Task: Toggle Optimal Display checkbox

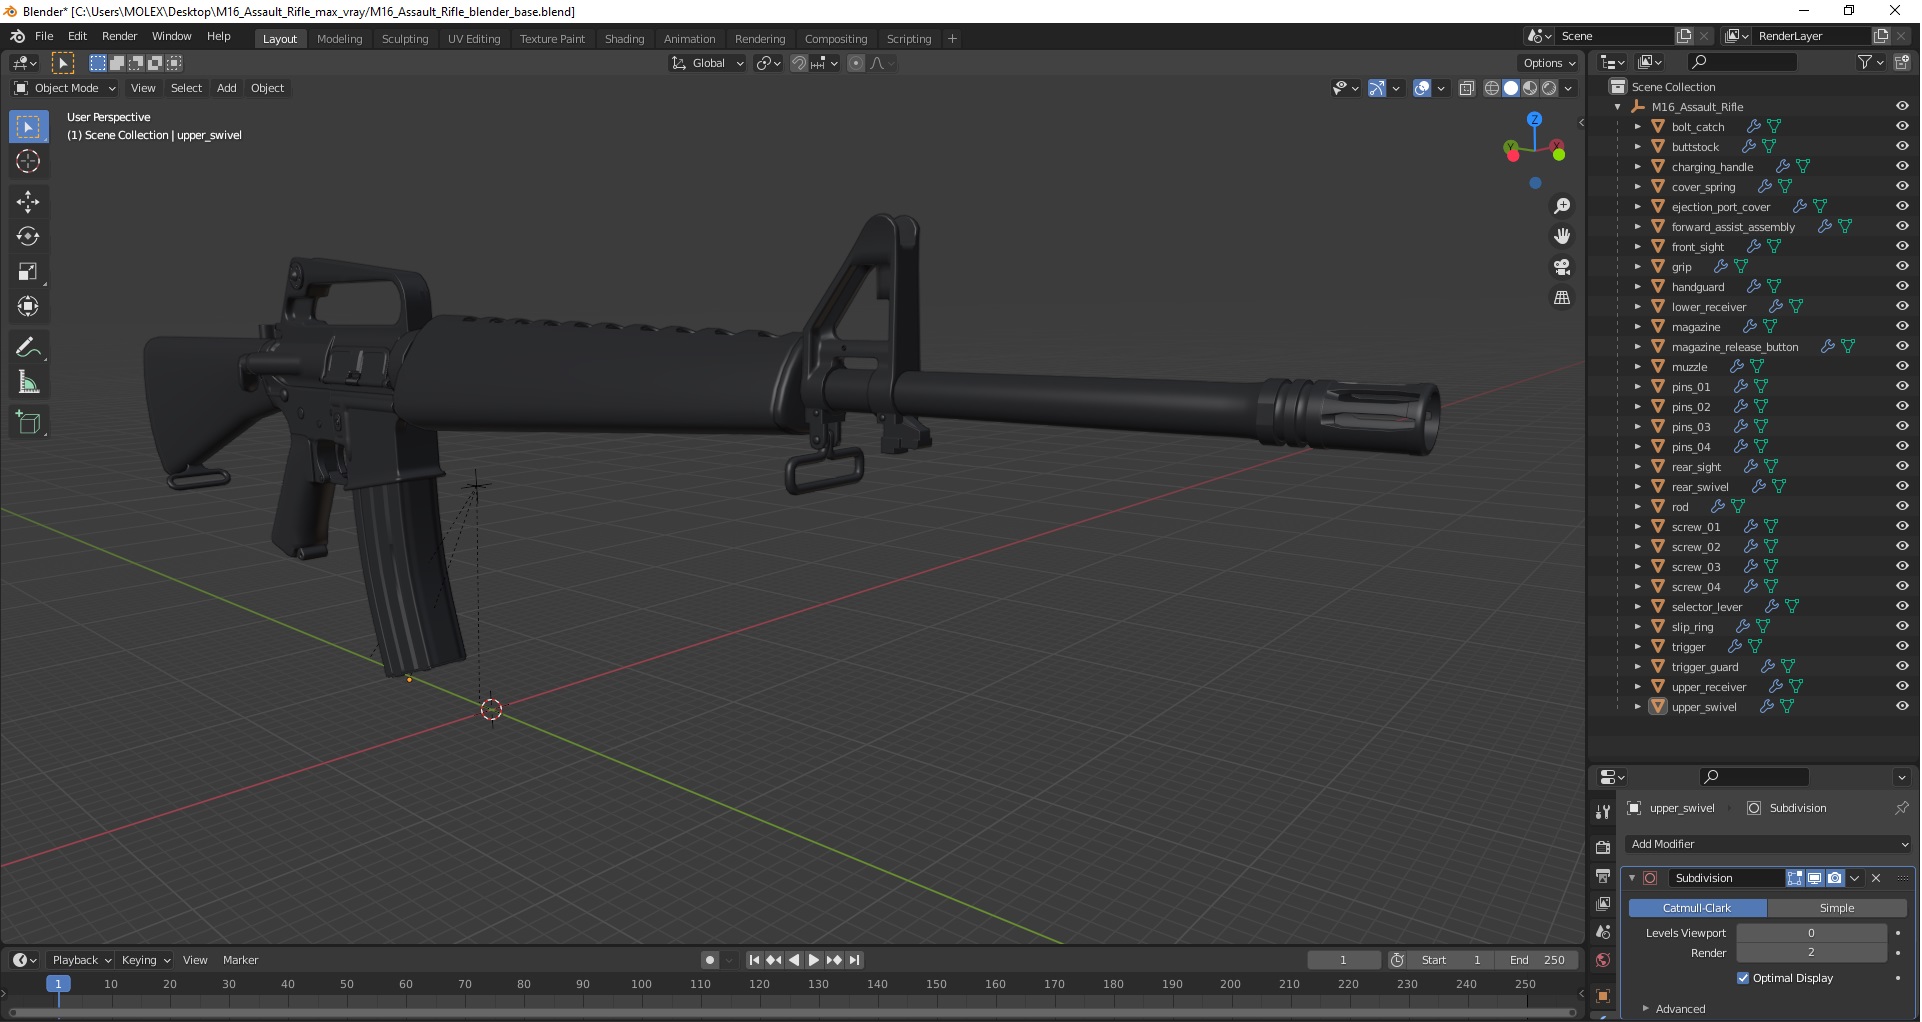Action: (1743, 978)
